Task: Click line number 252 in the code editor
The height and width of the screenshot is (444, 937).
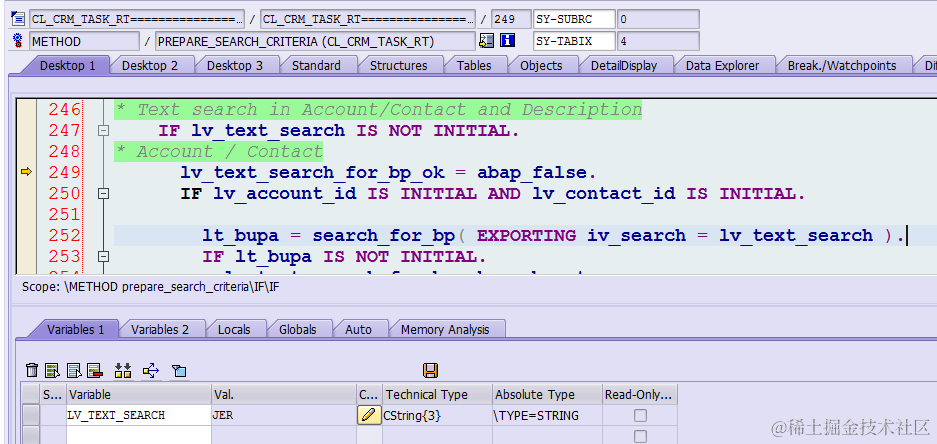Action: 65,235
